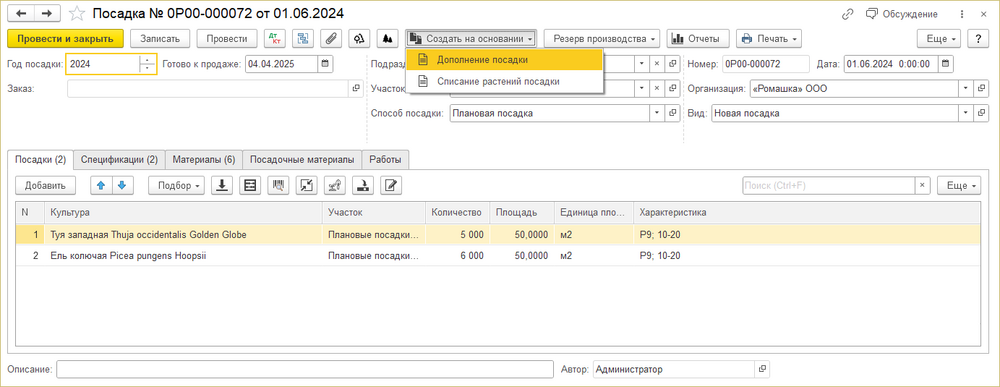Screen dimensions: 1000x387
Task: Click the collapse arrows icon in the table toolbar
Action: (306, 186)
